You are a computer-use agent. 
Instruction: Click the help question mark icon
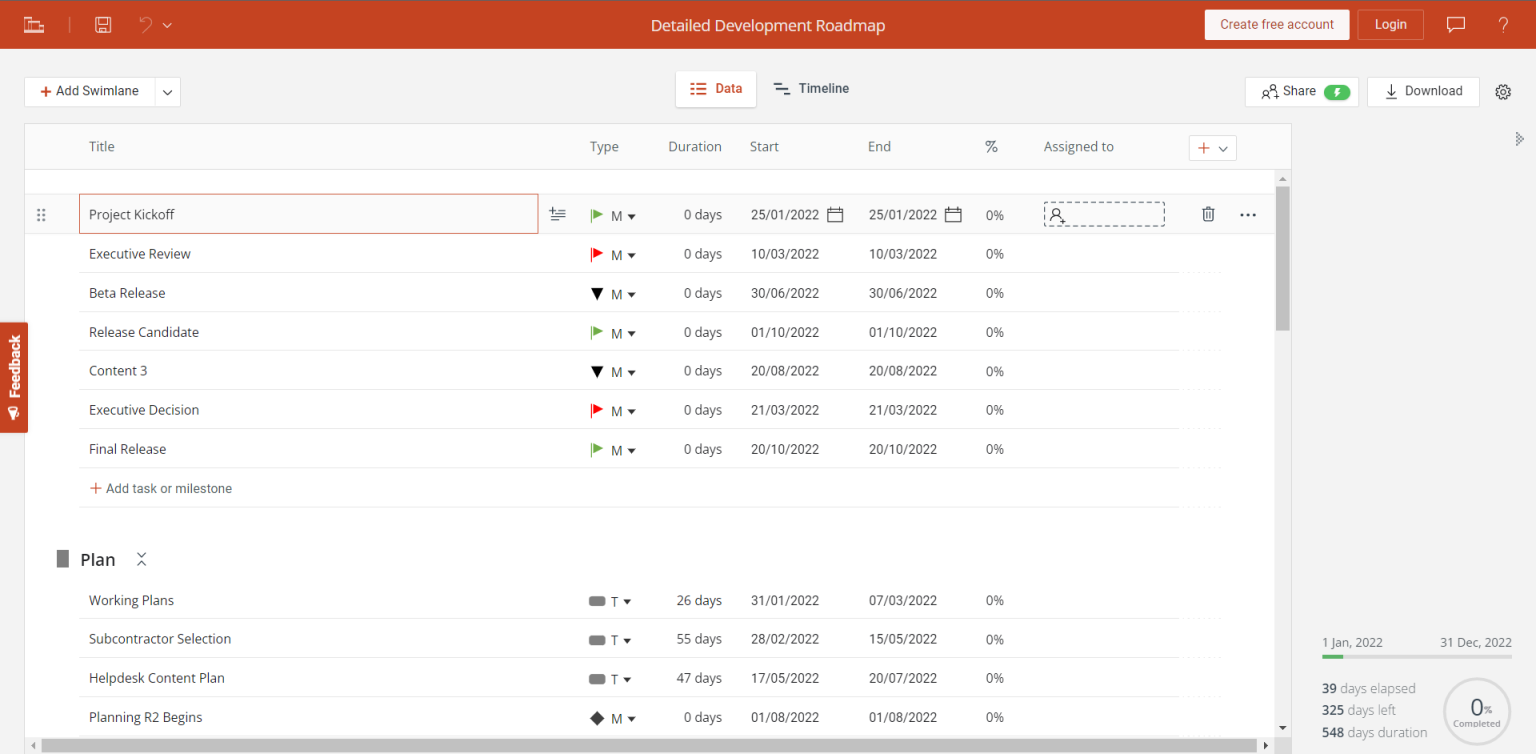click(1503, 25)
